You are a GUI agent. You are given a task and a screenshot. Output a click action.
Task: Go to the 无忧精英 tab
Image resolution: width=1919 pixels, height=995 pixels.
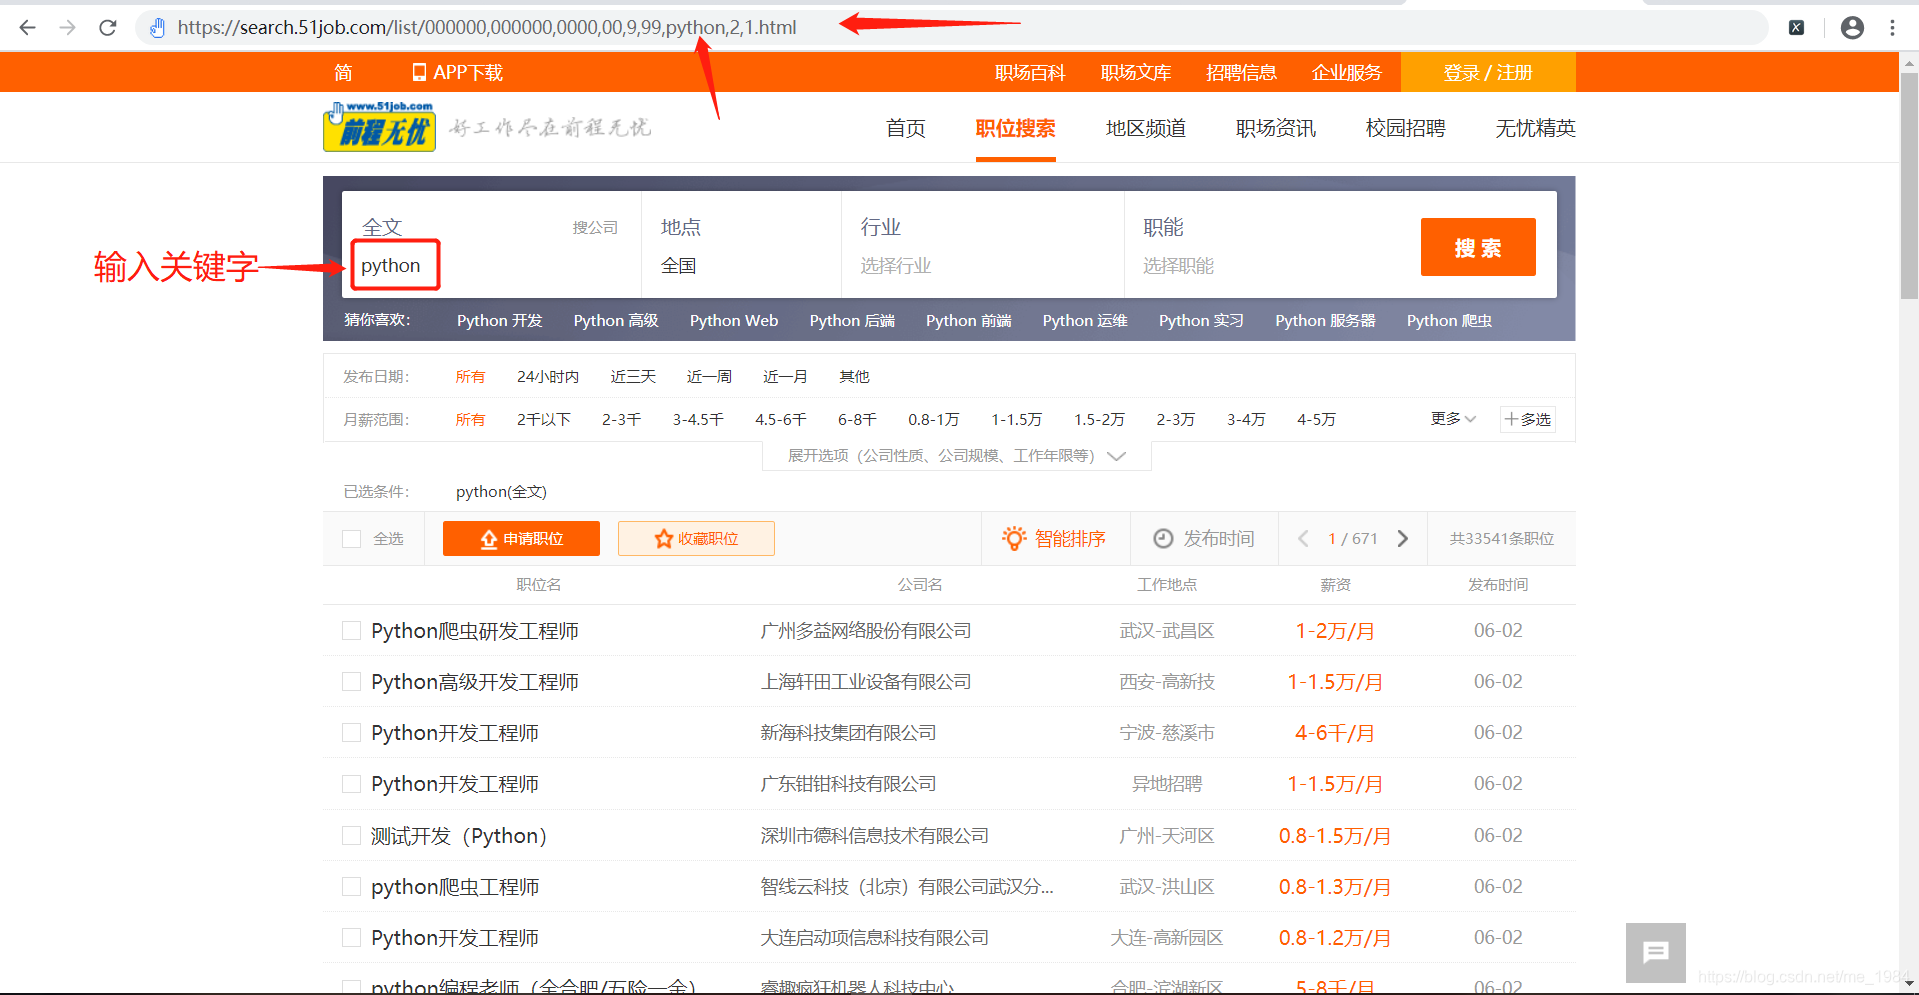1535,128
